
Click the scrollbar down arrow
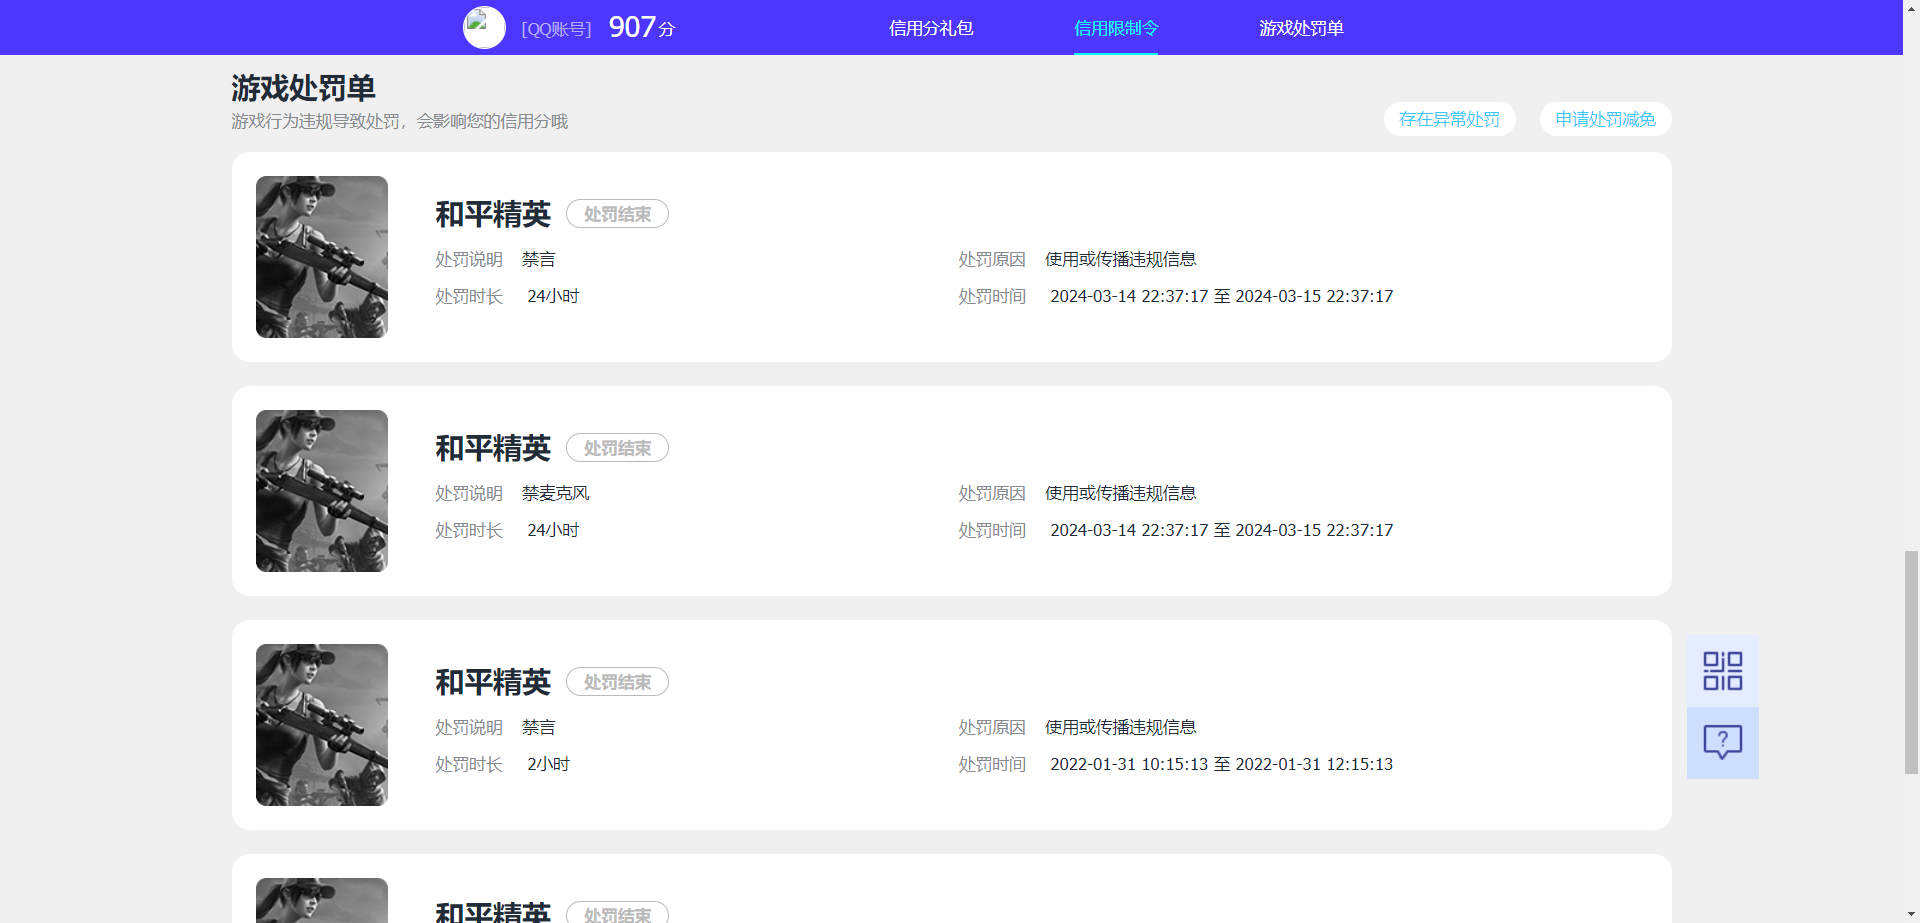coord(1911,914)
